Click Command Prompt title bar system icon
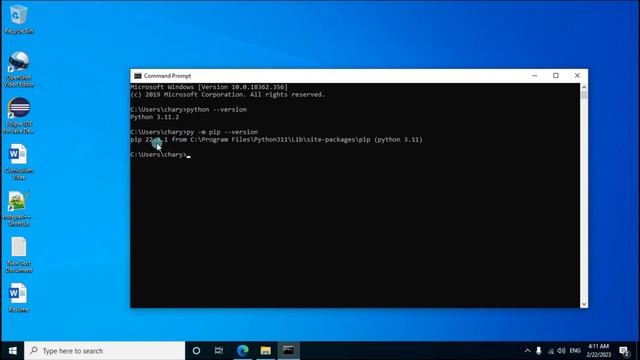Image resolution: width=640 pixels, height=360 pixels. 138,76
